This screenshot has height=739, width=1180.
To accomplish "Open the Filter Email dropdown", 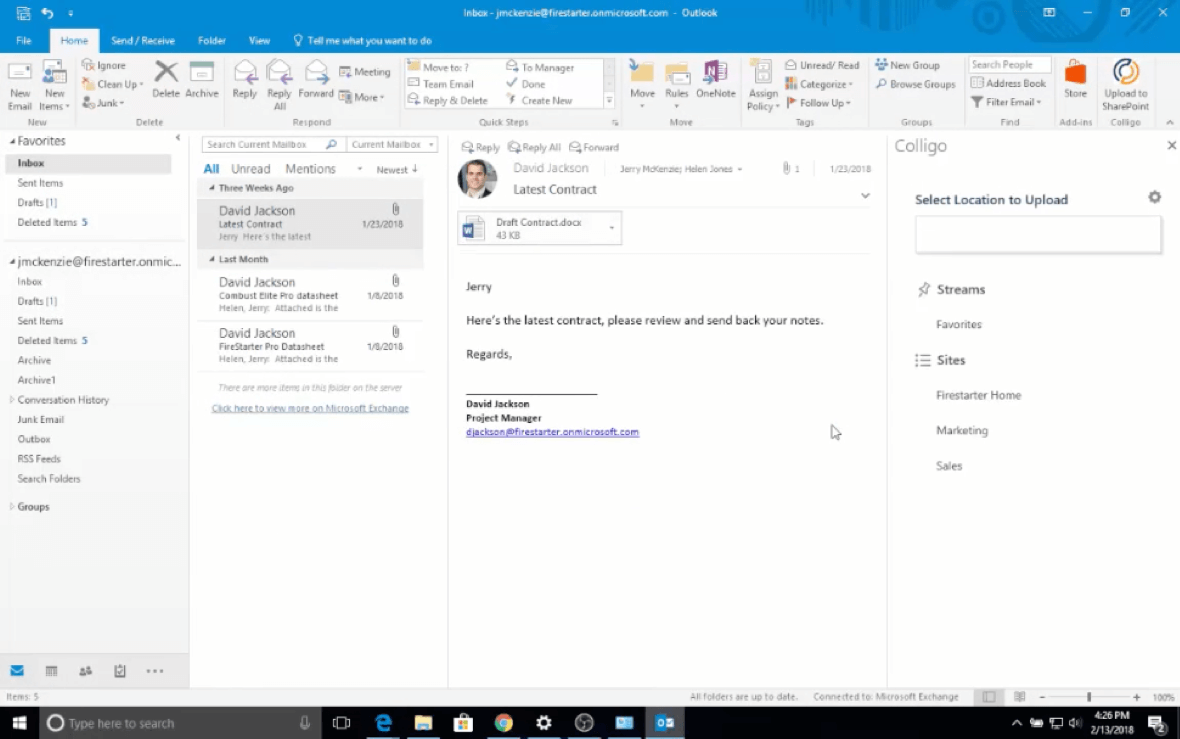I will tap(1006, 102).
